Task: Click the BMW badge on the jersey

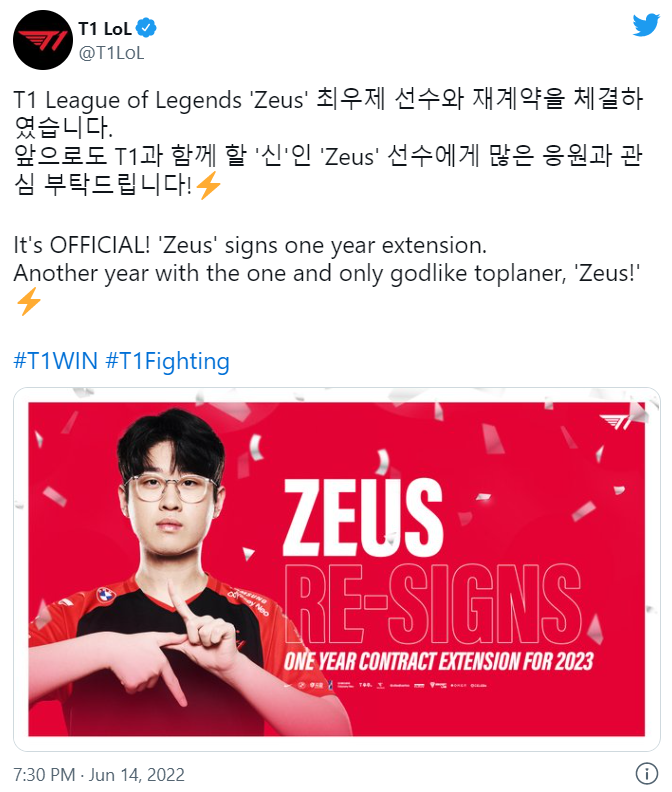Action: [x=106, y=596]
